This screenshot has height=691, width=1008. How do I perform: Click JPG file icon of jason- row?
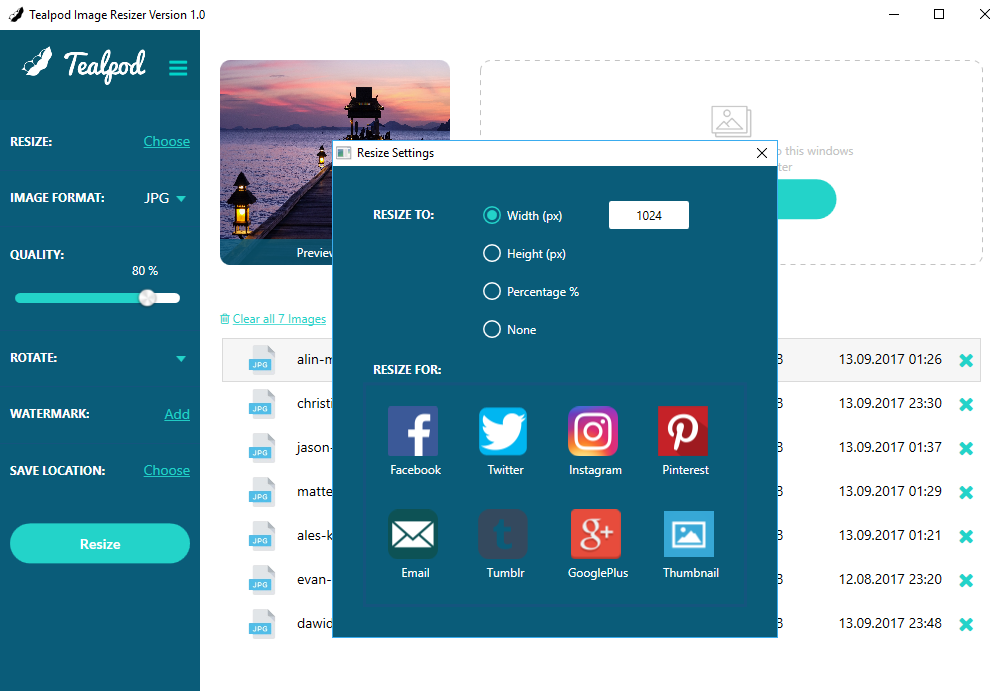pos(262,448)
